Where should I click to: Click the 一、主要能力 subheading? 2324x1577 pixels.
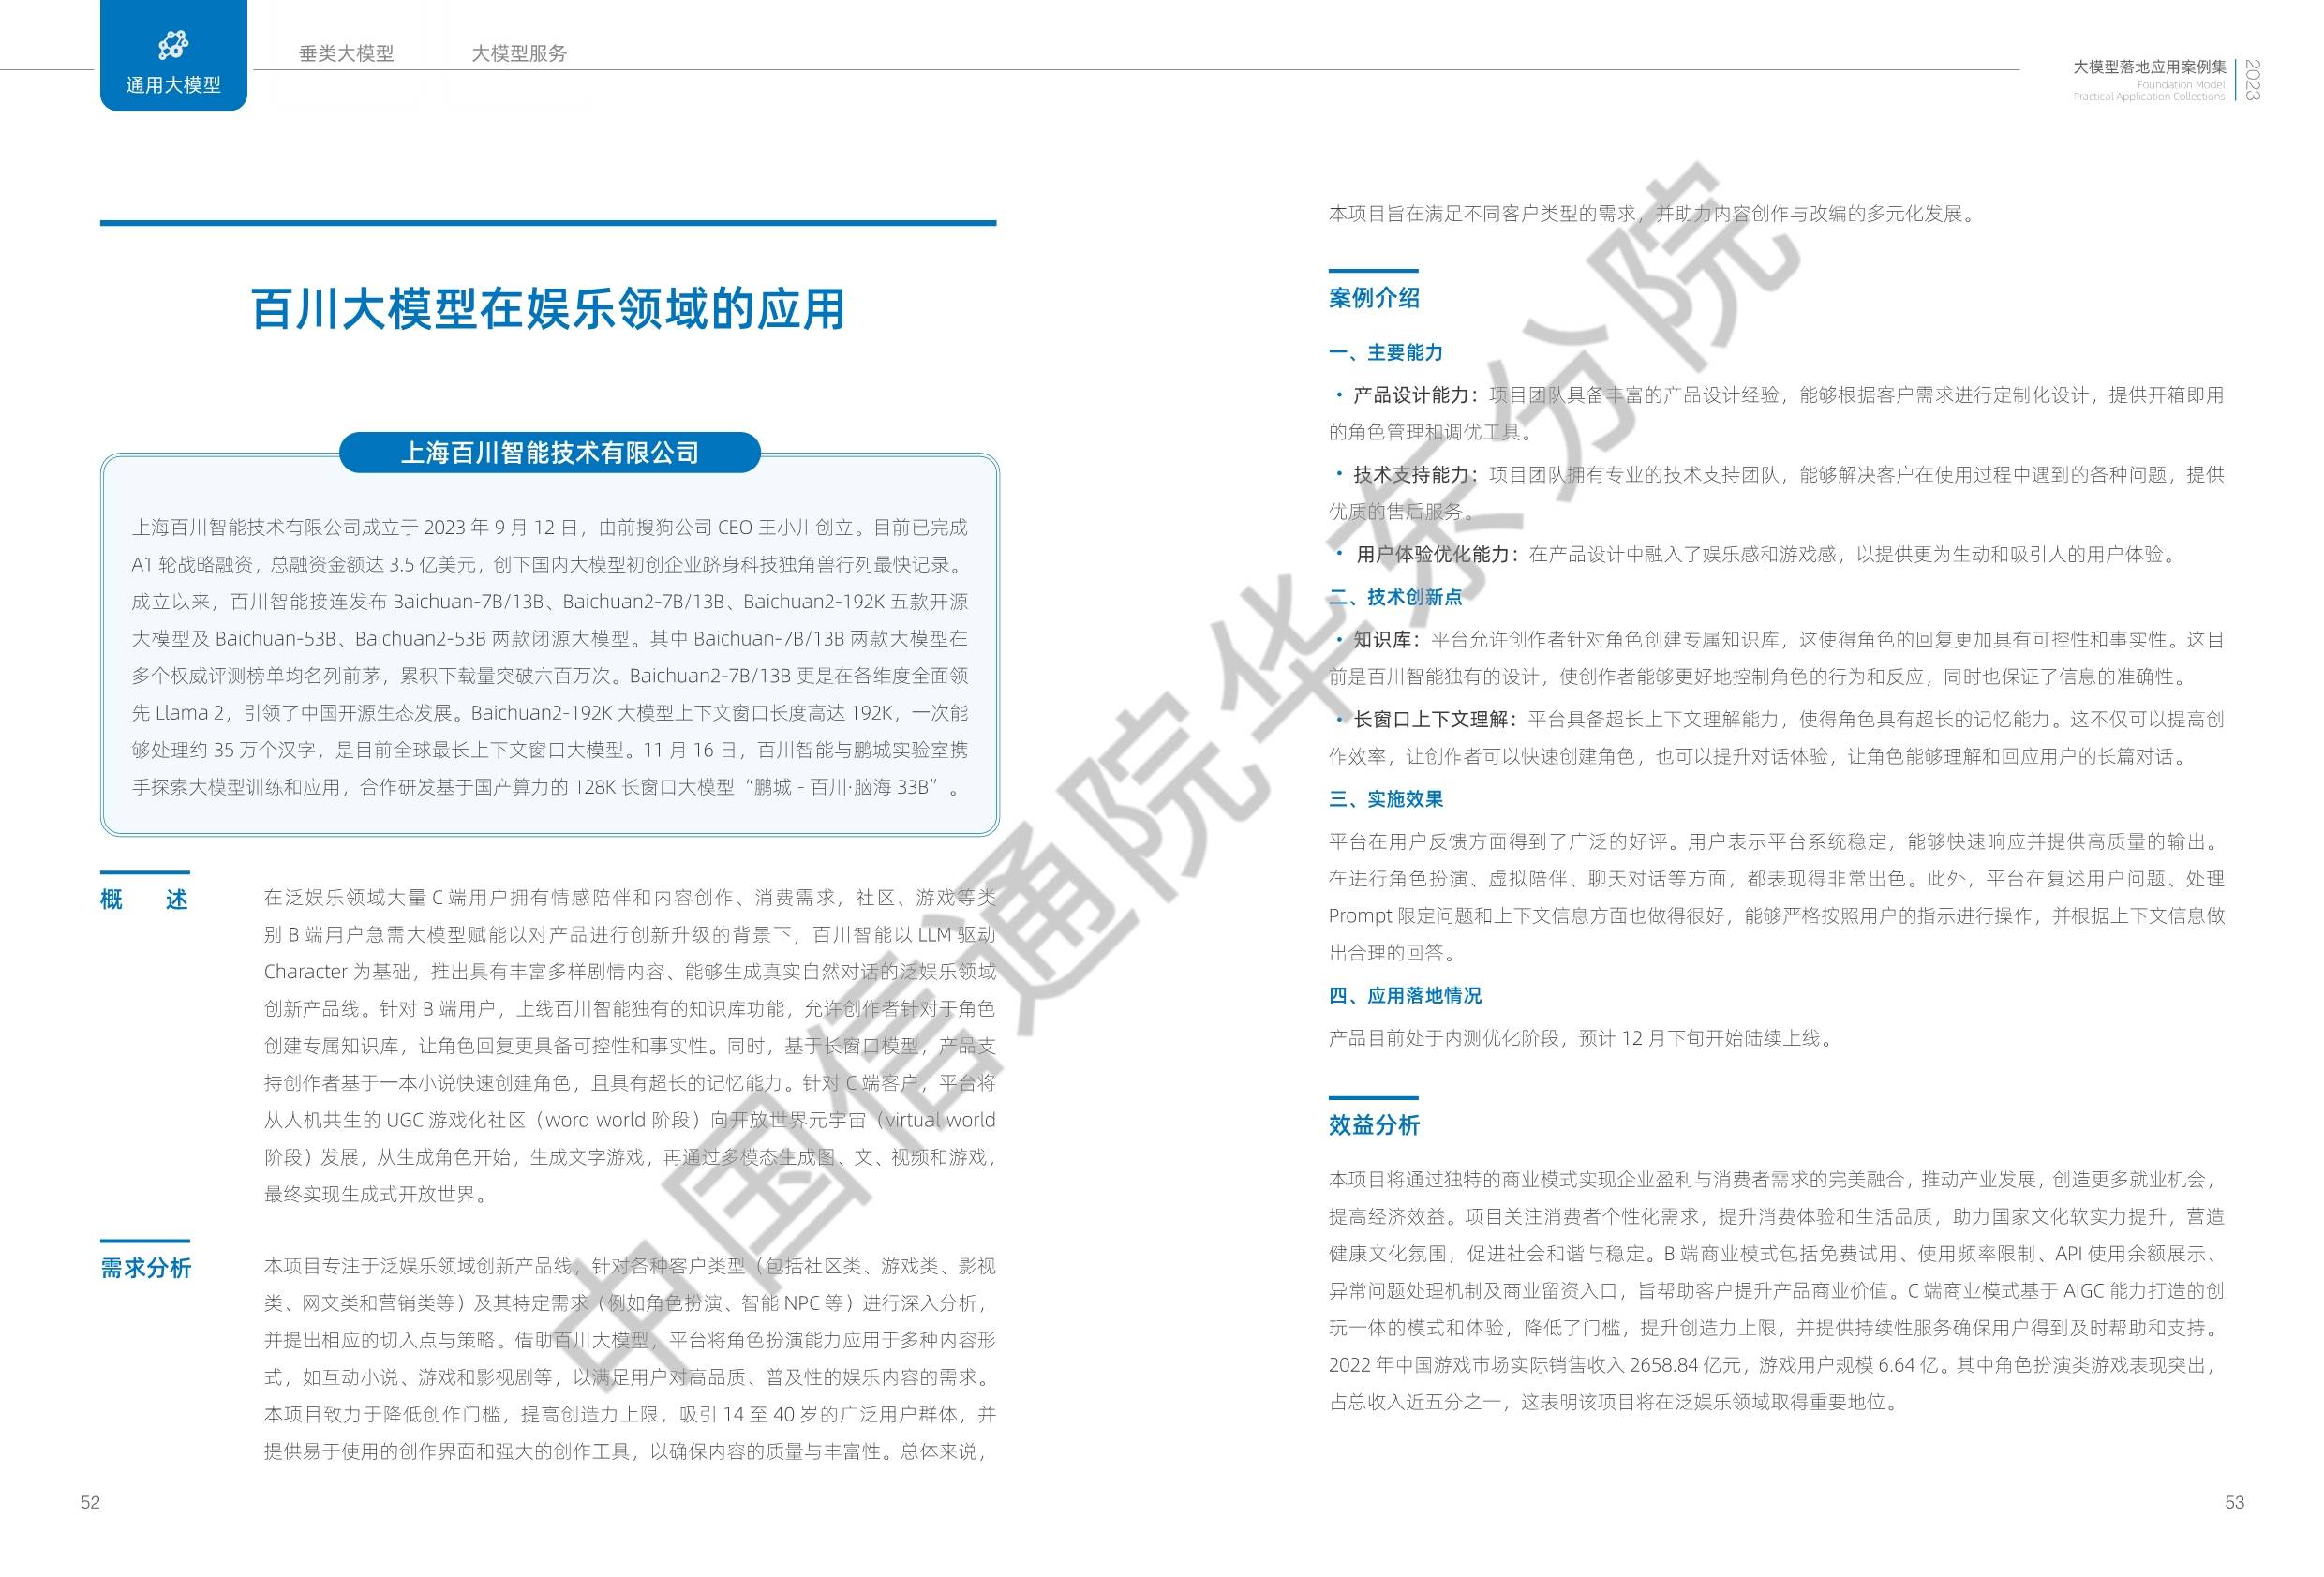[1385, 352]
